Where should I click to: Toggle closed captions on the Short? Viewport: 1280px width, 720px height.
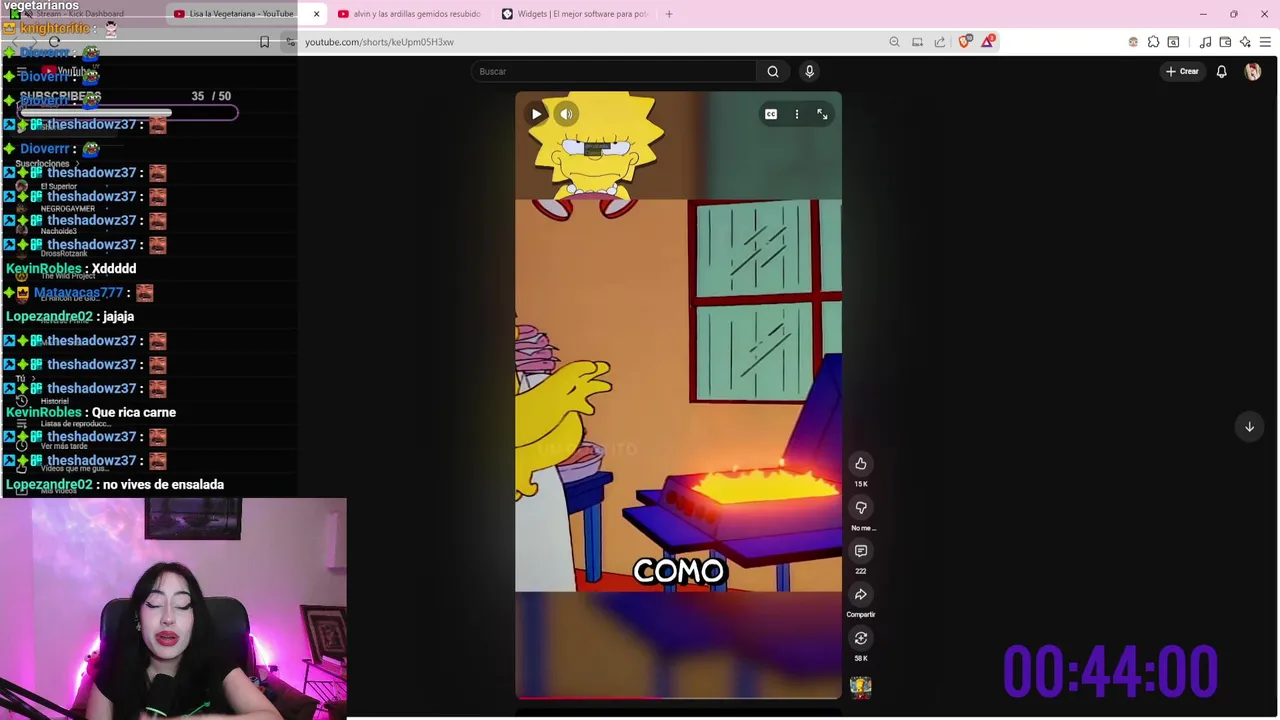tap(771, 114)
